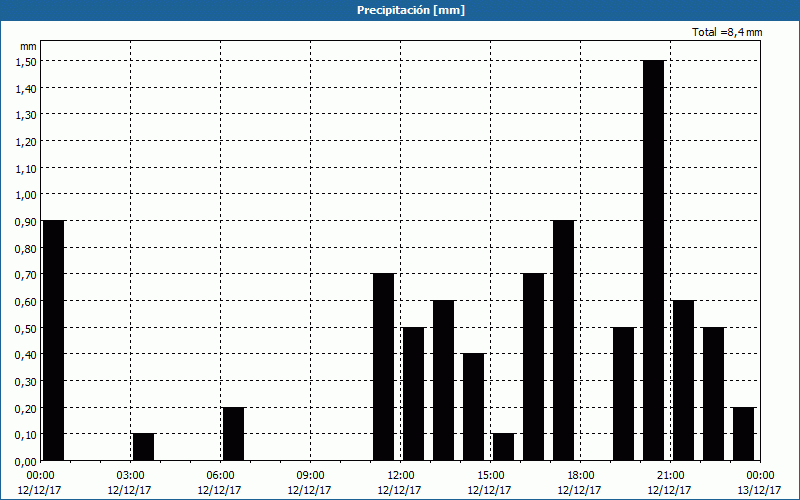Select the 0,50 y-axis label
The height and width of the screenshot is (500, 800).
(x=26, y=328)
